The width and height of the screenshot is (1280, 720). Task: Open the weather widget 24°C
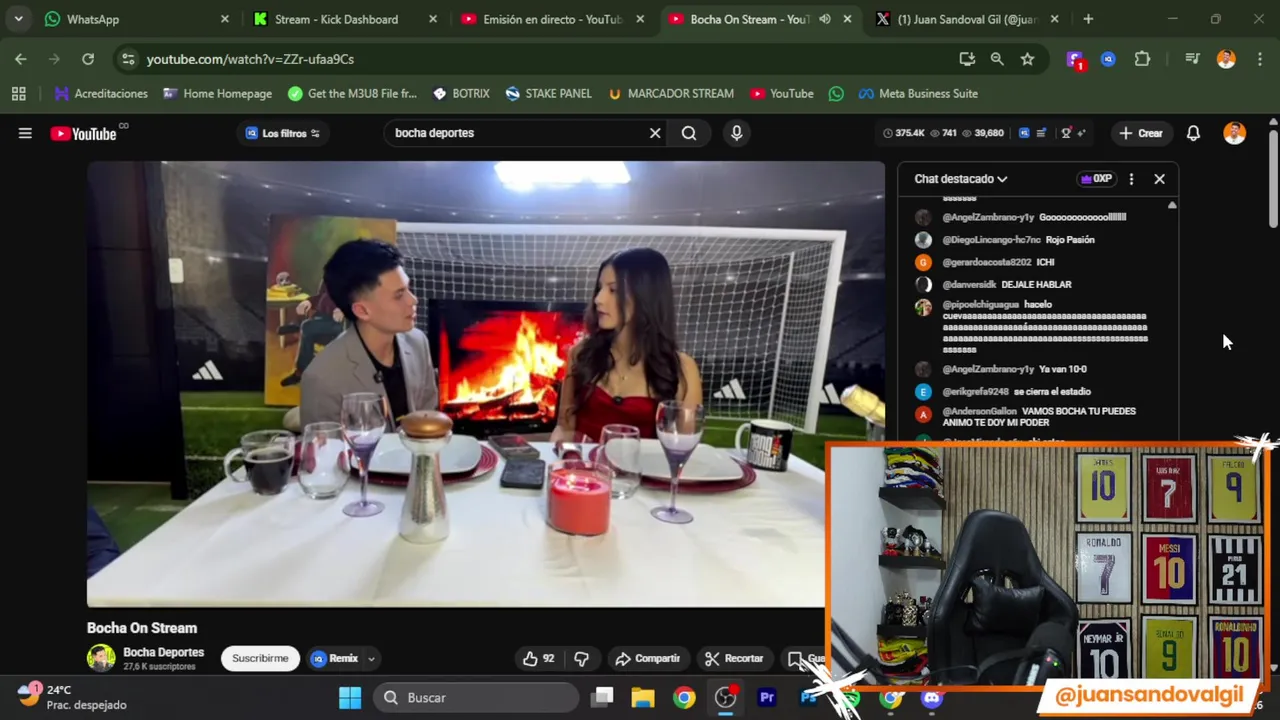pos(72,697)
